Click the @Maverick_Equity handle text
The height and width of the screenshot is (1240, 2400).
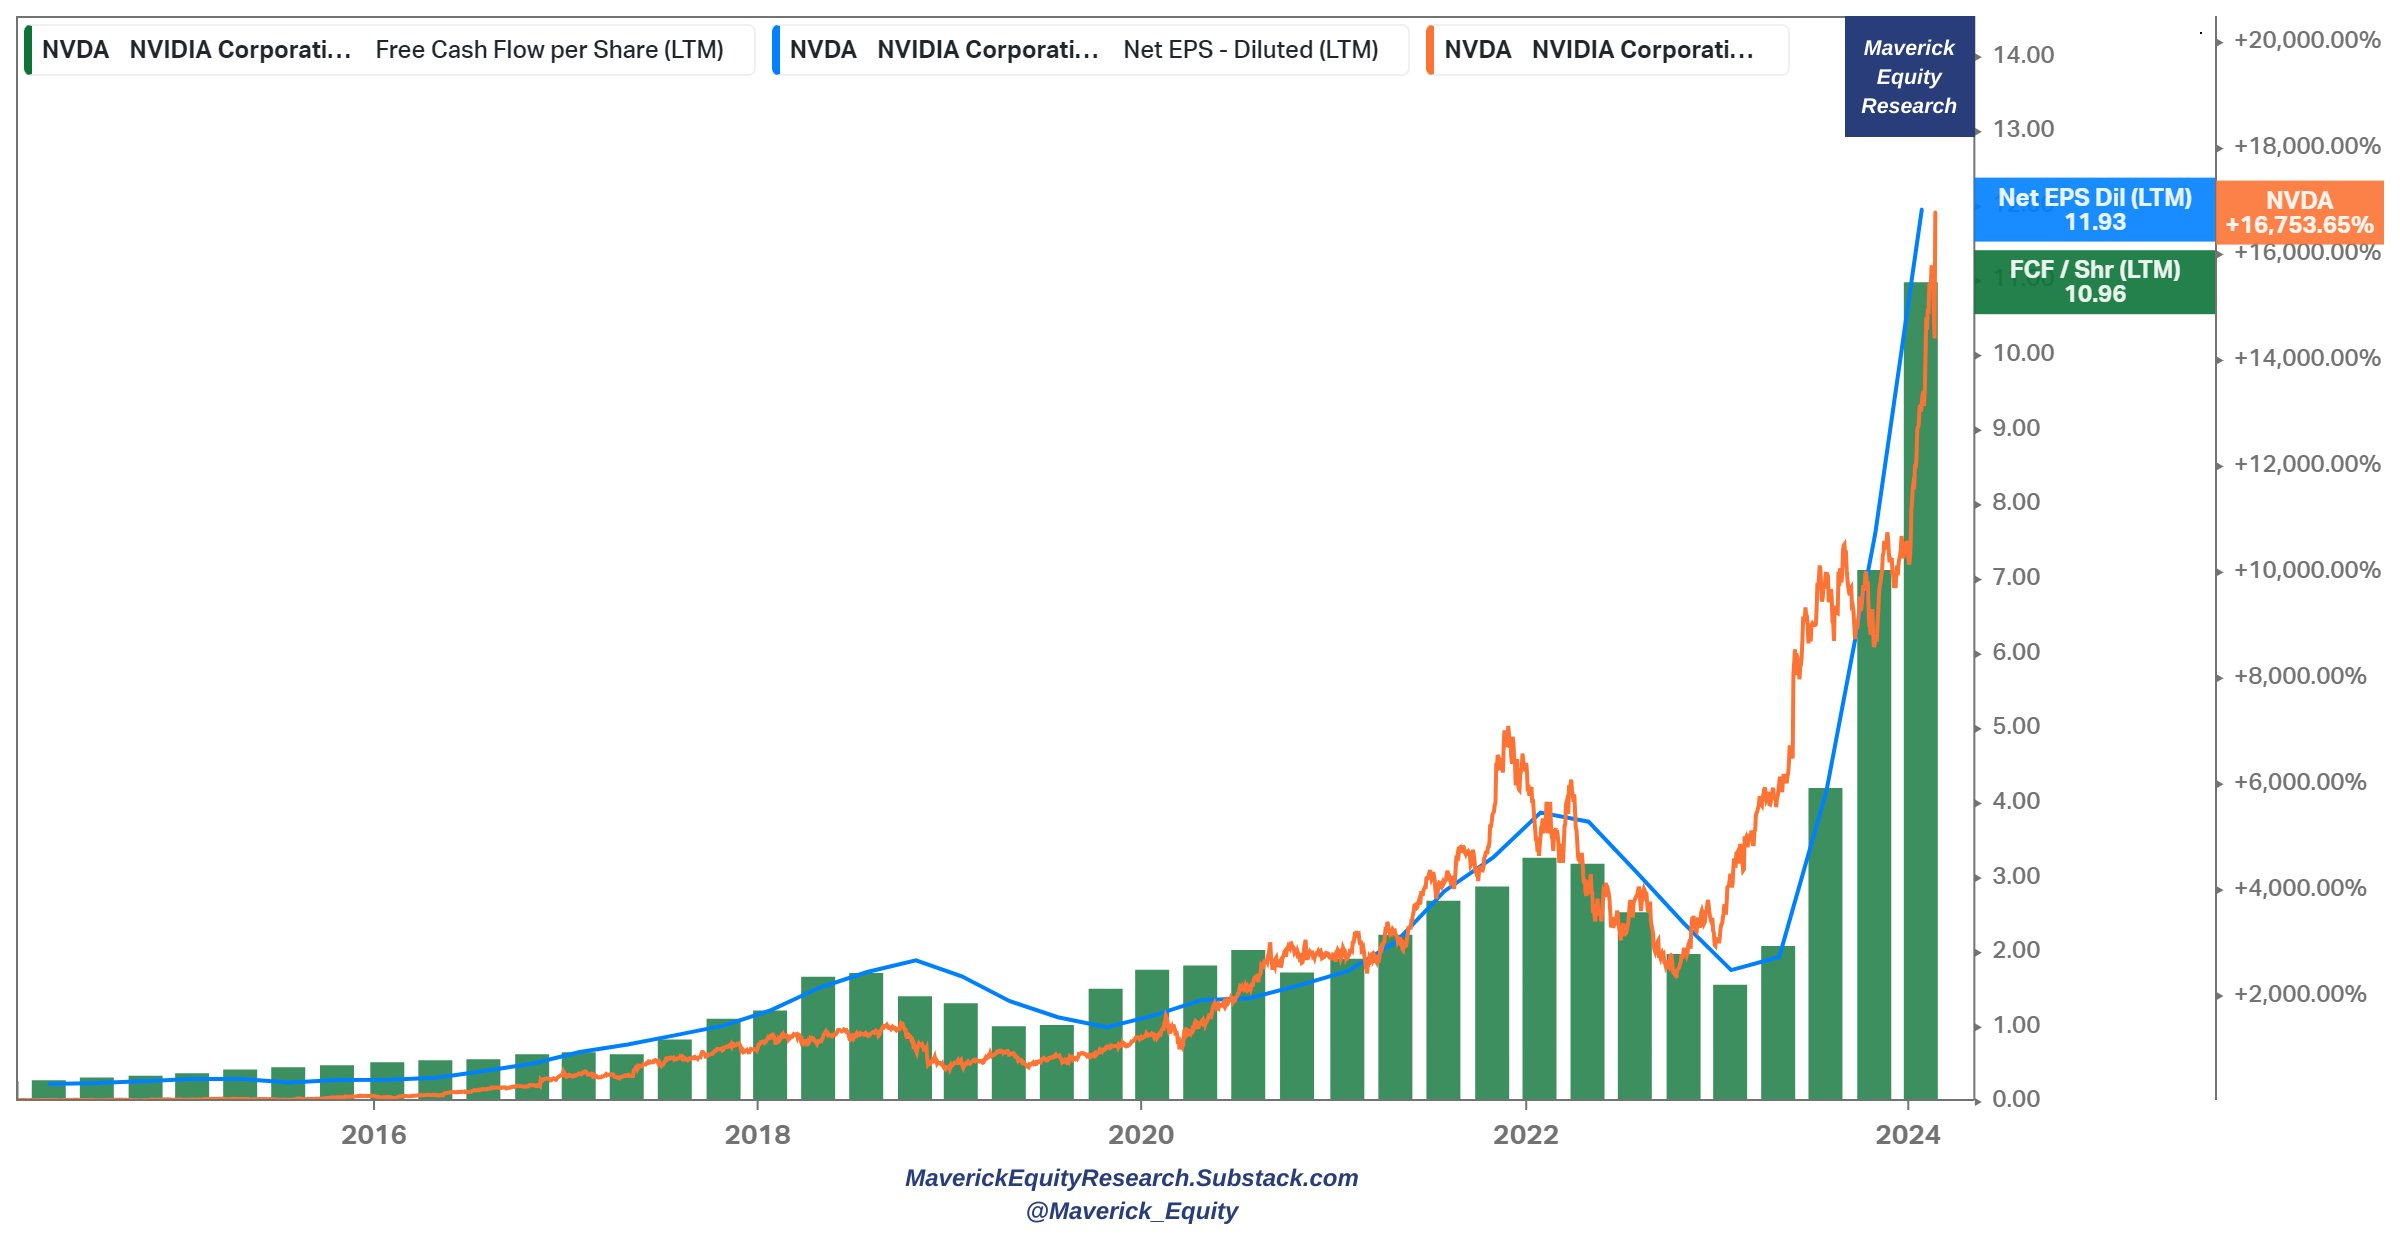1131,1211
